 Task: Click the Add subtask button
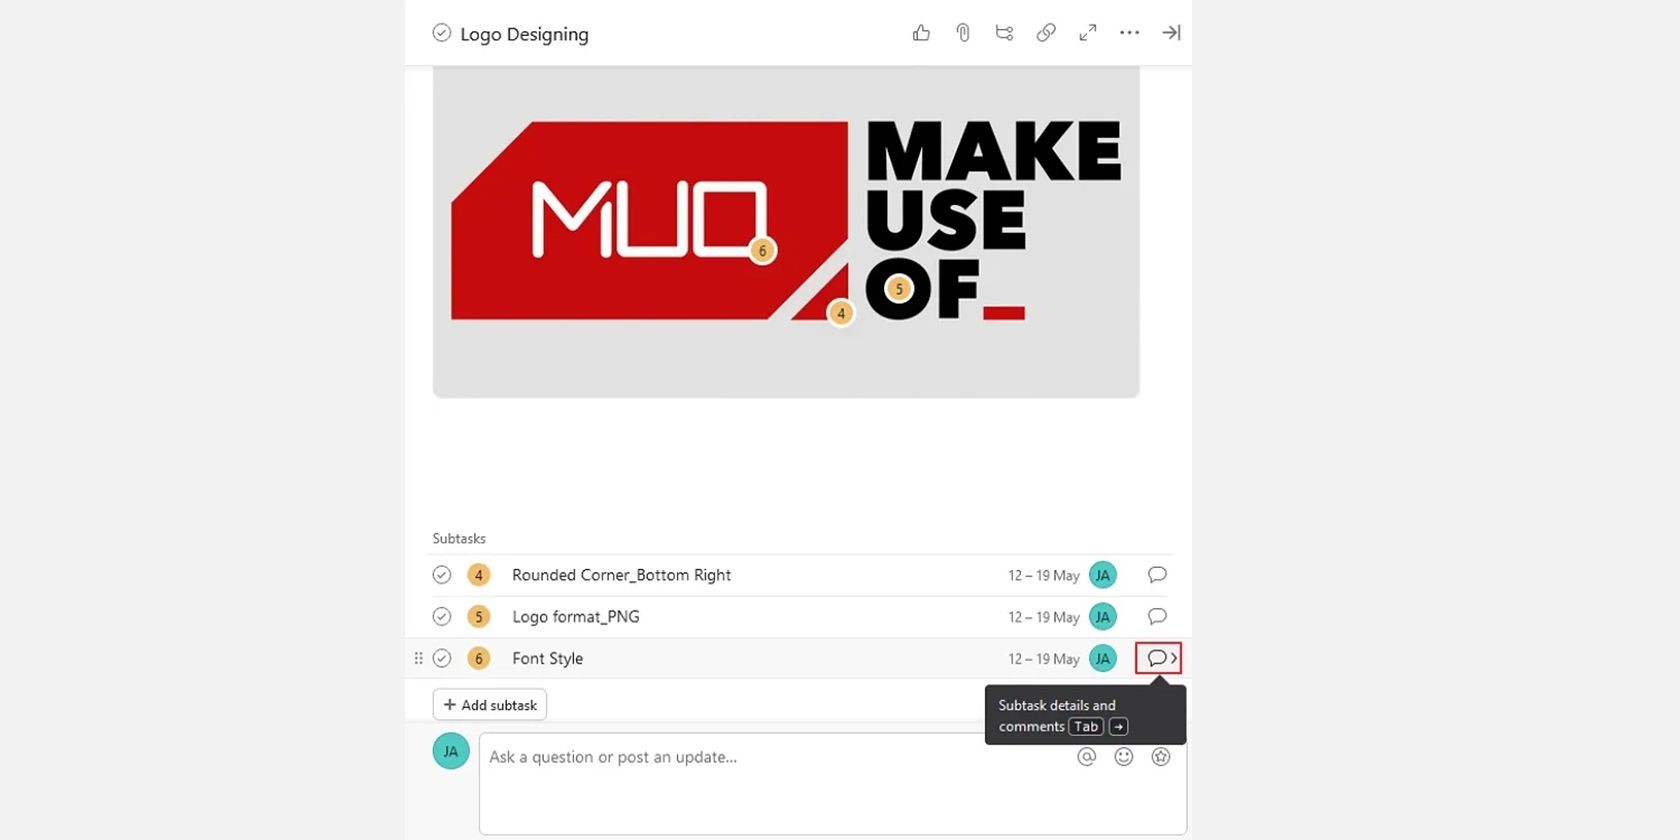click(490, 705)
